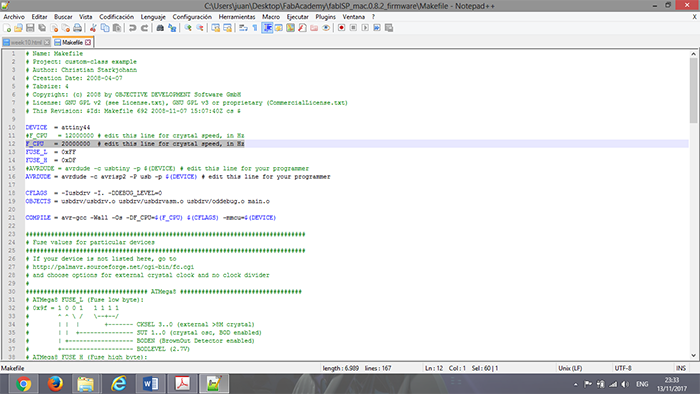Viewport: 700px width, 394px height.
Task: Play back the recorded macro
Action: tap(365, 28)
